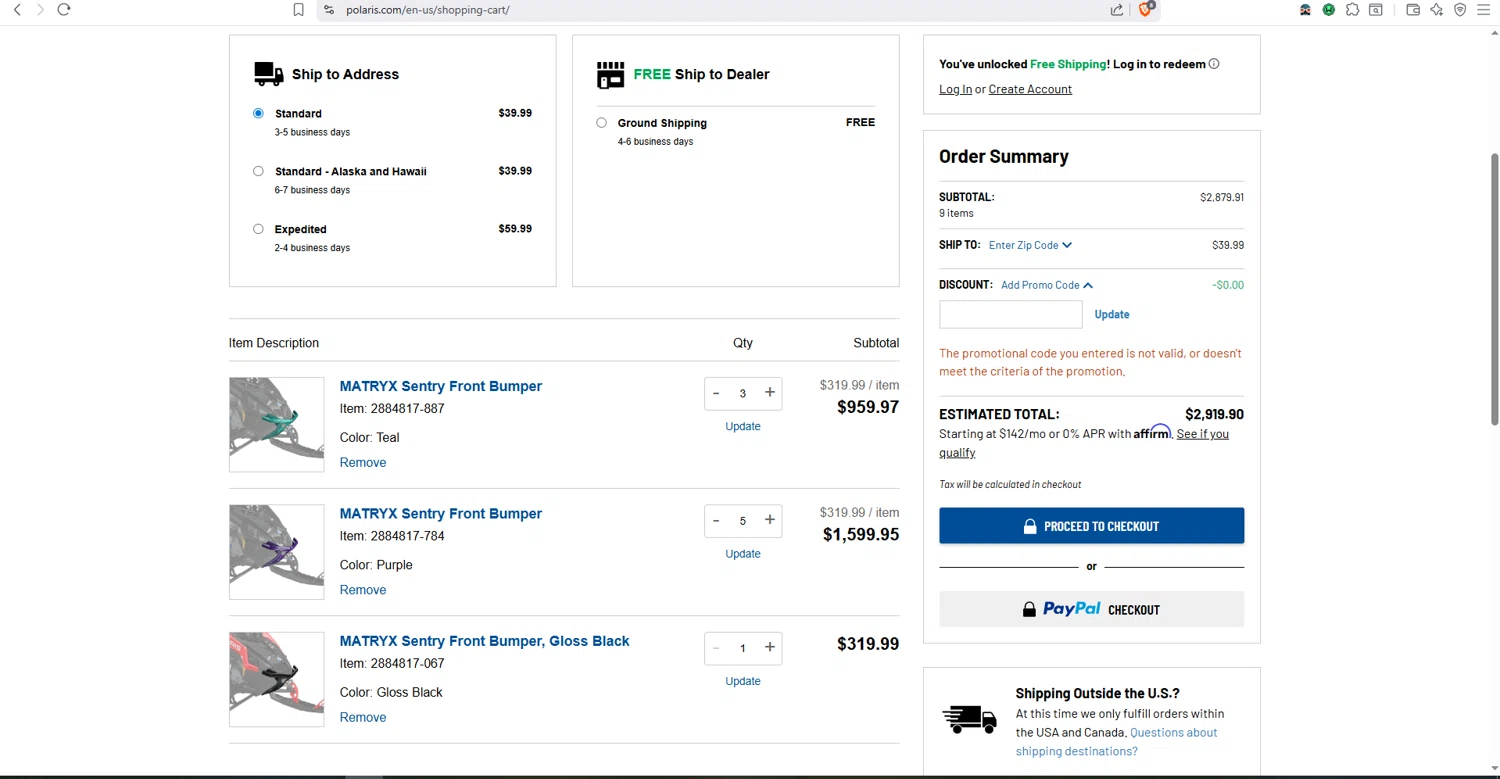Go forward using the browser forward arrow
1500x779 pixels.
40,10
